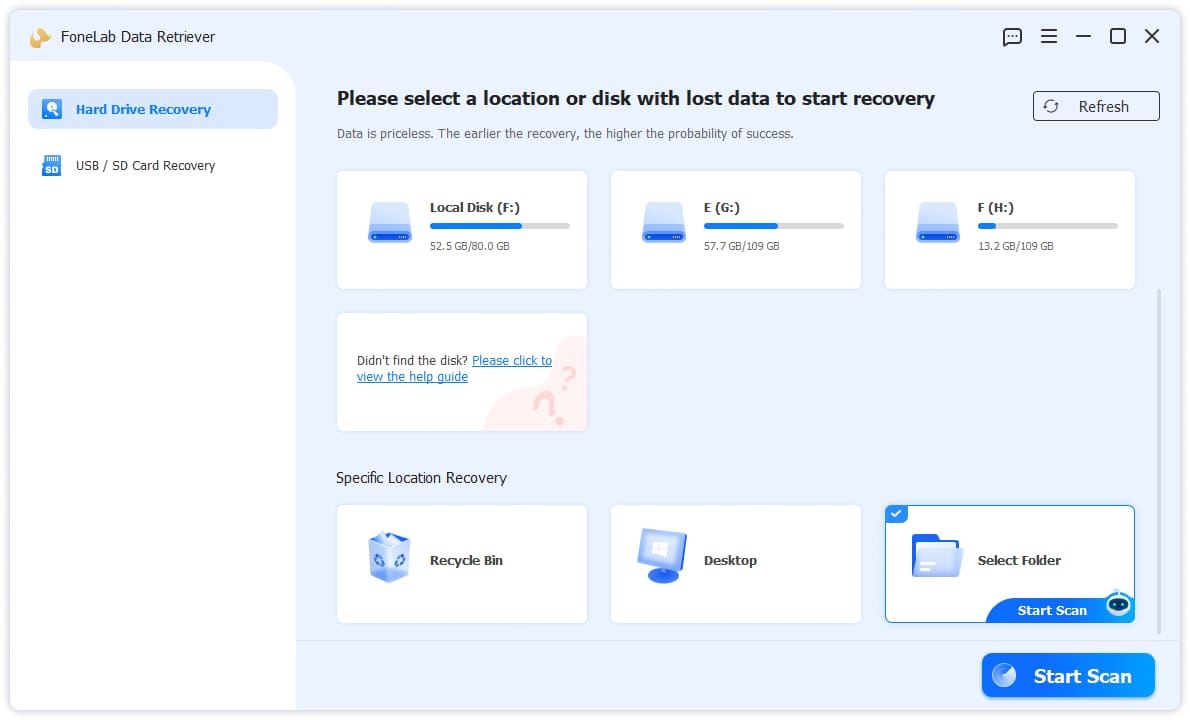The width and height of the screenshot is (1190, 720).
Task: Select the Recycle Bin icon
Action: click(x=389, y=558)
